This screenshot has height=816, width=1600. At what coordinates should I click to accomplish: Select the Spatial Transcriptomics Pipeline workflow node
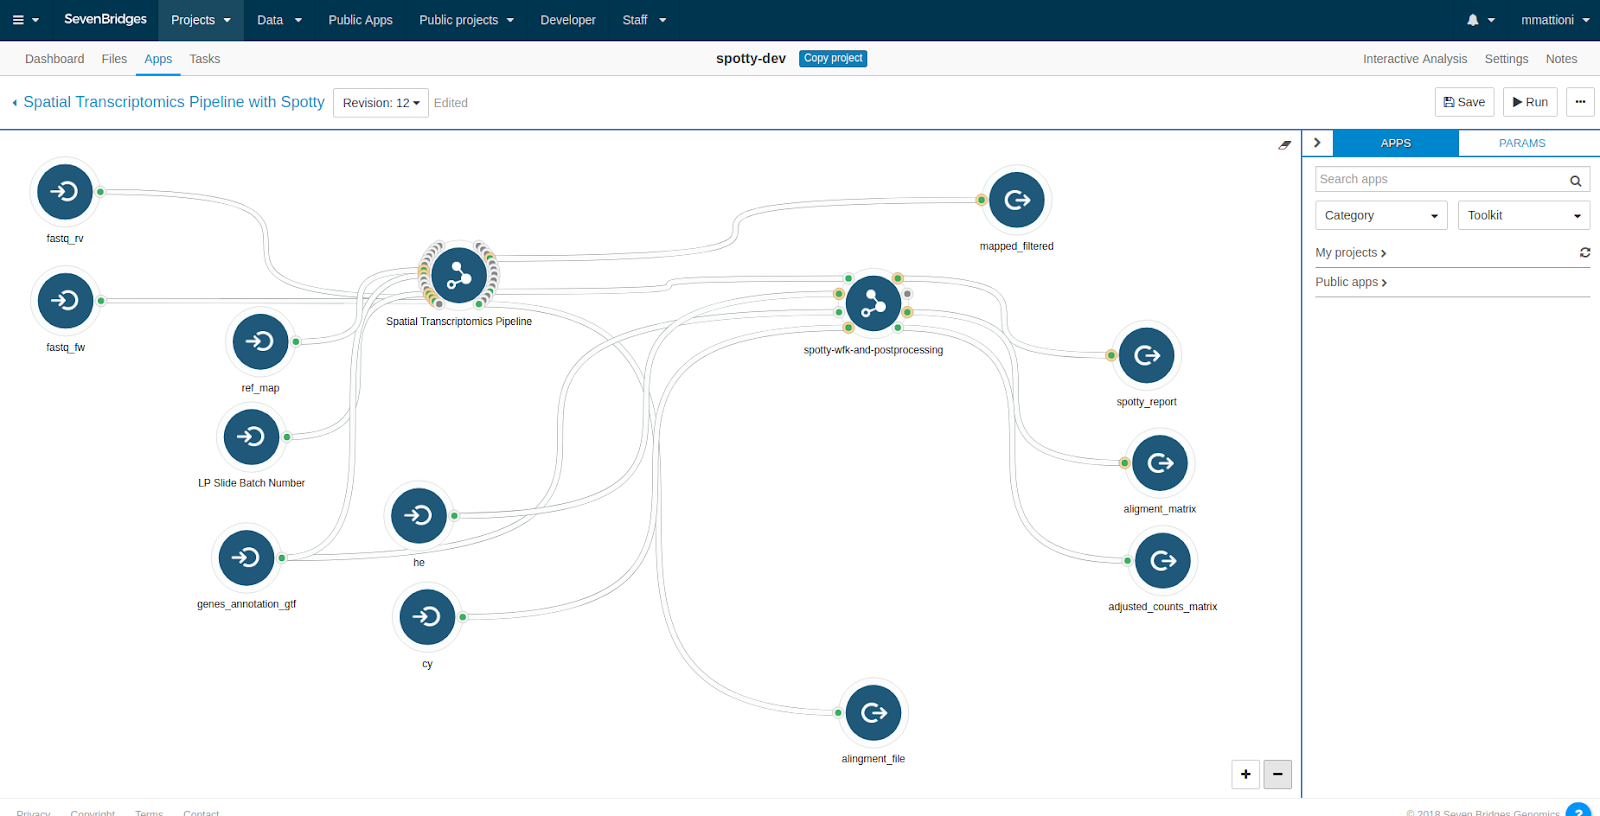click(x=459, y=275)
